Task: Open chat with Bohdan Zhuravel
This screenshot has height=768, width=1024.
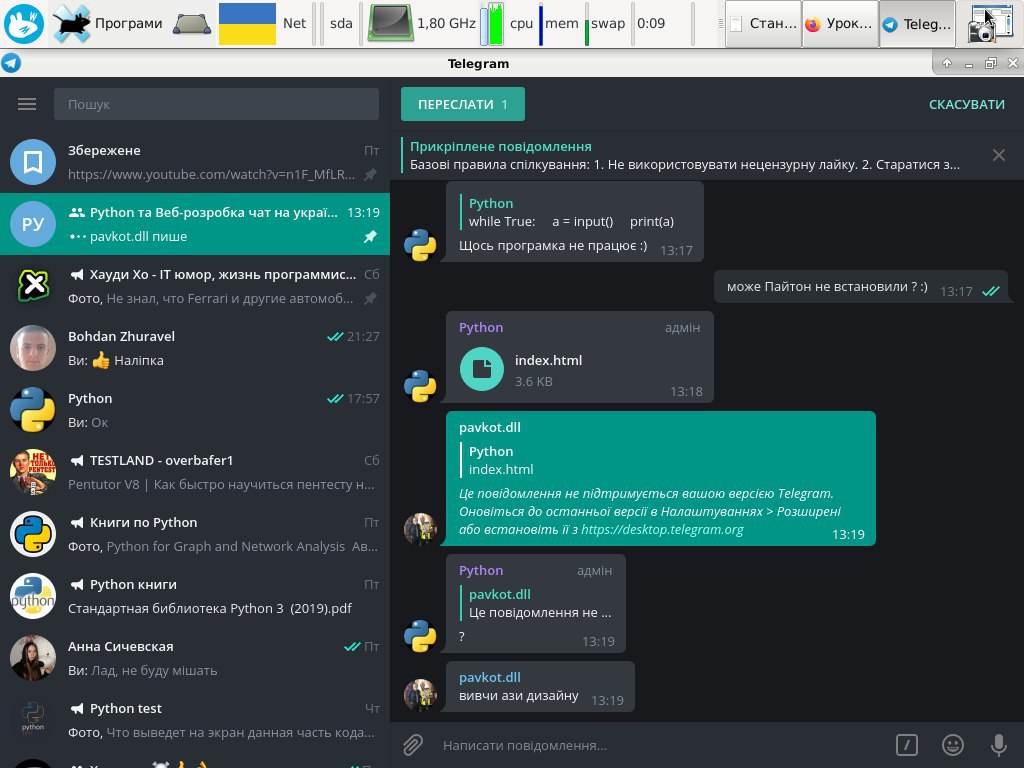Action: click(x=195, y=348)
